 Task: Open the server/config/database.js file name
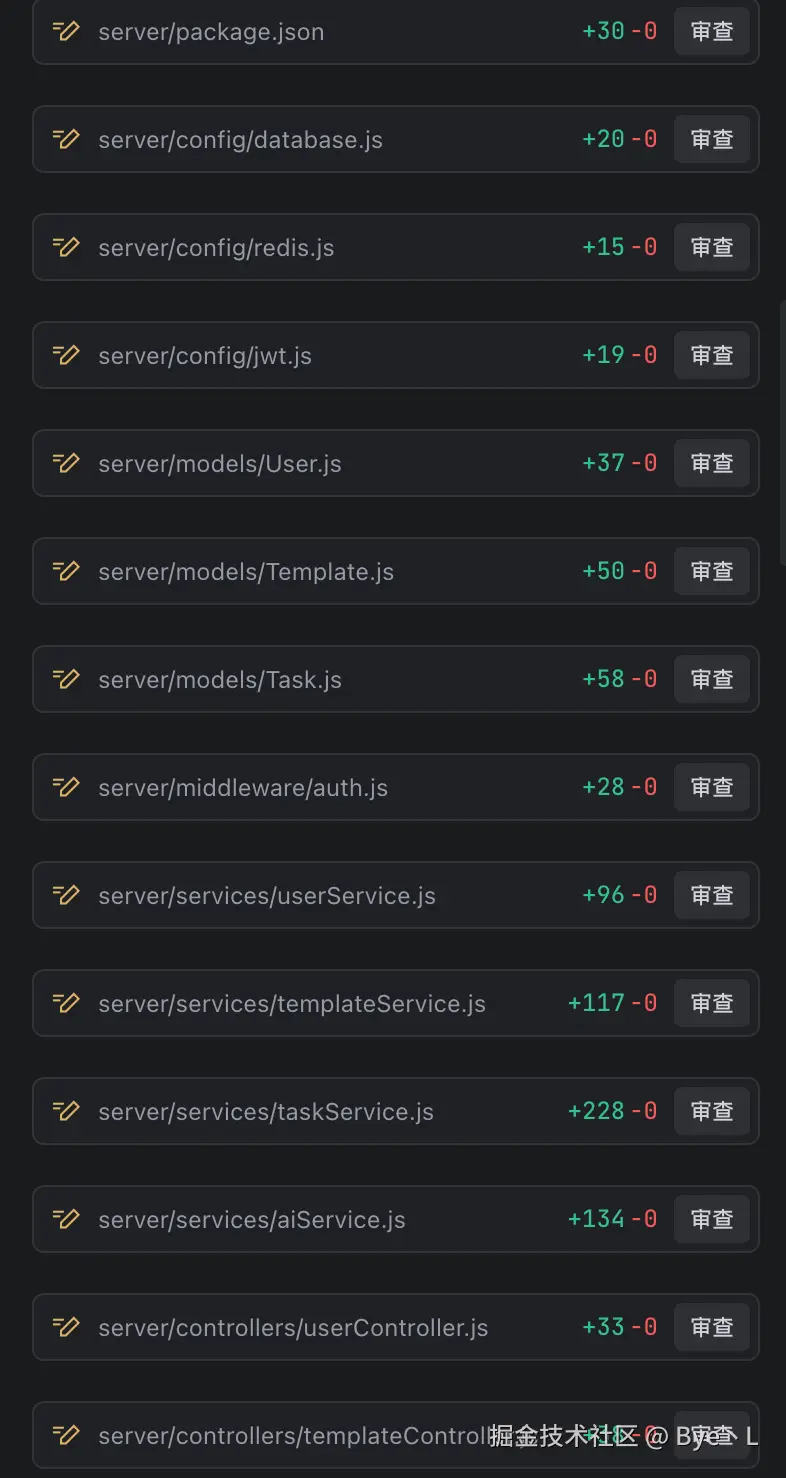[240, 140]
